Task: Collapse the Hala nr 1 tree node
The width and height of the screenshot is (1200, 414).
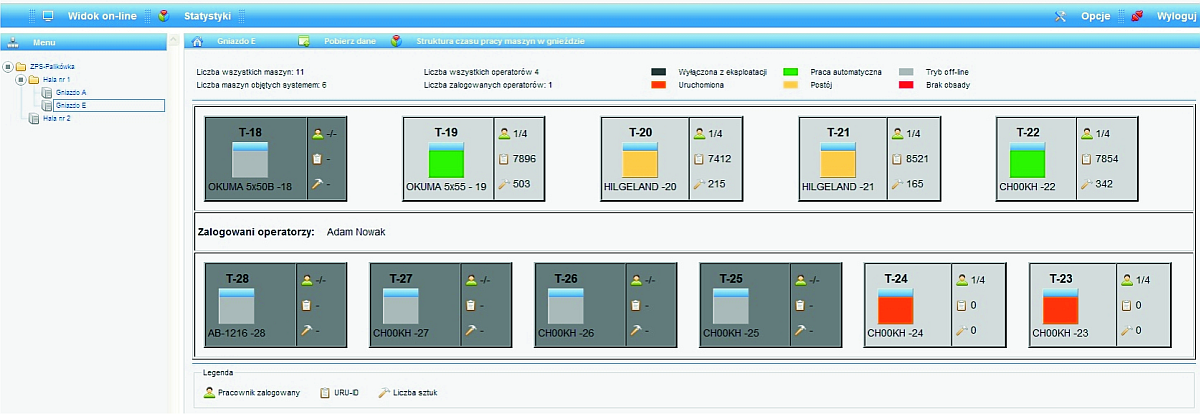Action: pyautogui.click(x=19, y=80)
